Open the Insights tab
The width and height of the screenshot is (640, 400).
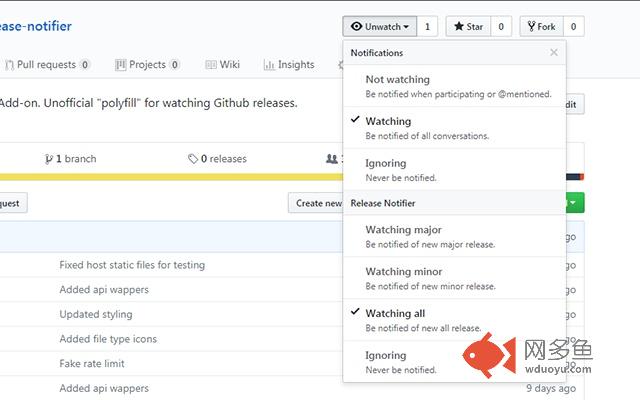(x=289, y=64)
